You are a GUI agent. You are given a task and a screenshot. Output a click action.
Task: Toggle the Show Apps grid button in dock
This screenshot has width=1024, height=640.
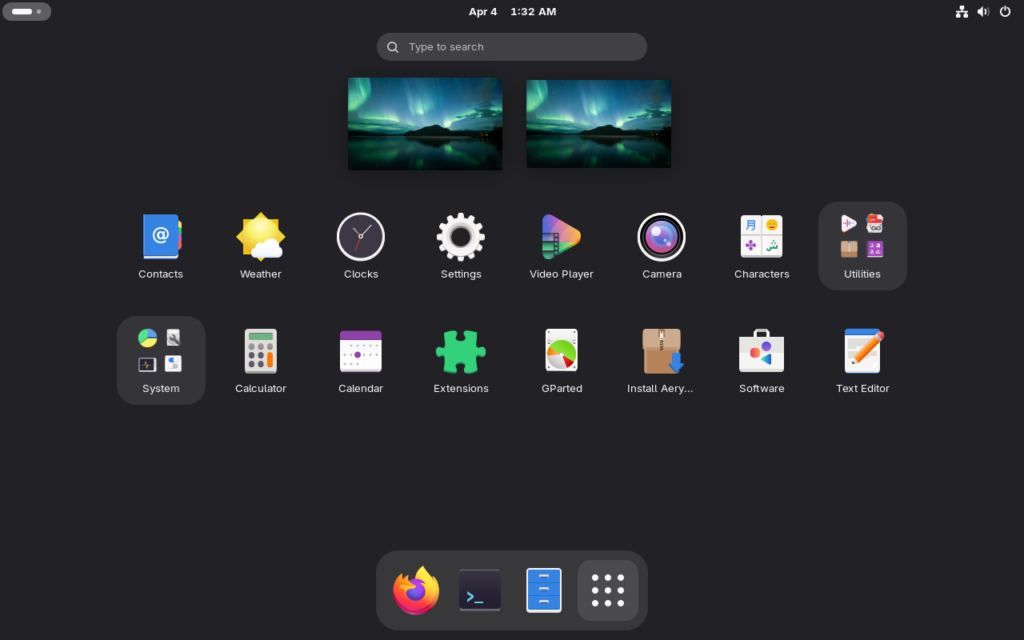(x=608, y=591)
